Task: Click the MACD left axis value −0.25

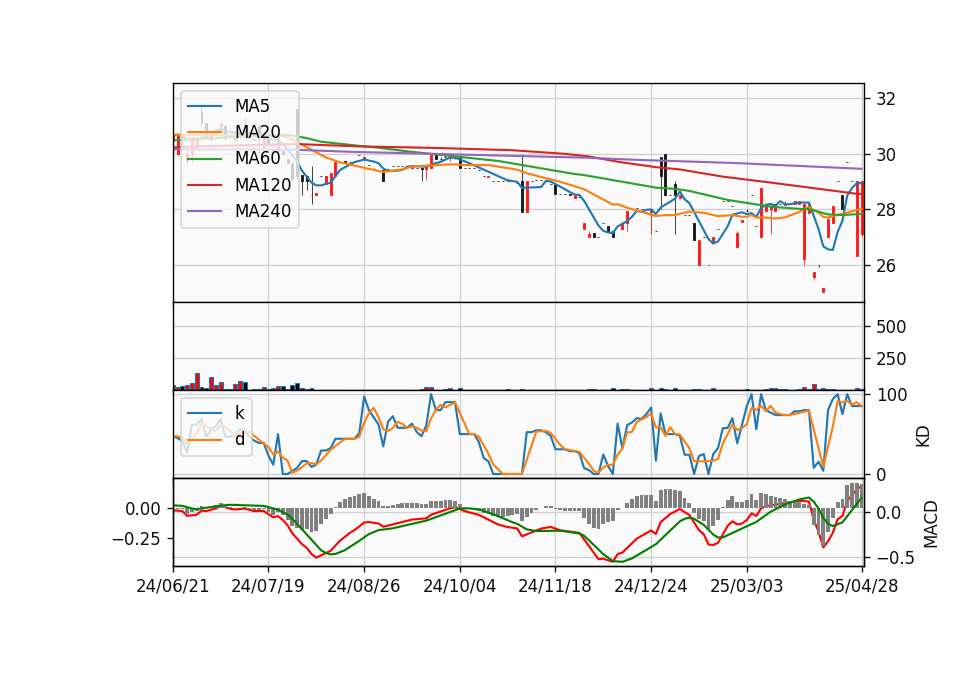Action: pos(135,539)
